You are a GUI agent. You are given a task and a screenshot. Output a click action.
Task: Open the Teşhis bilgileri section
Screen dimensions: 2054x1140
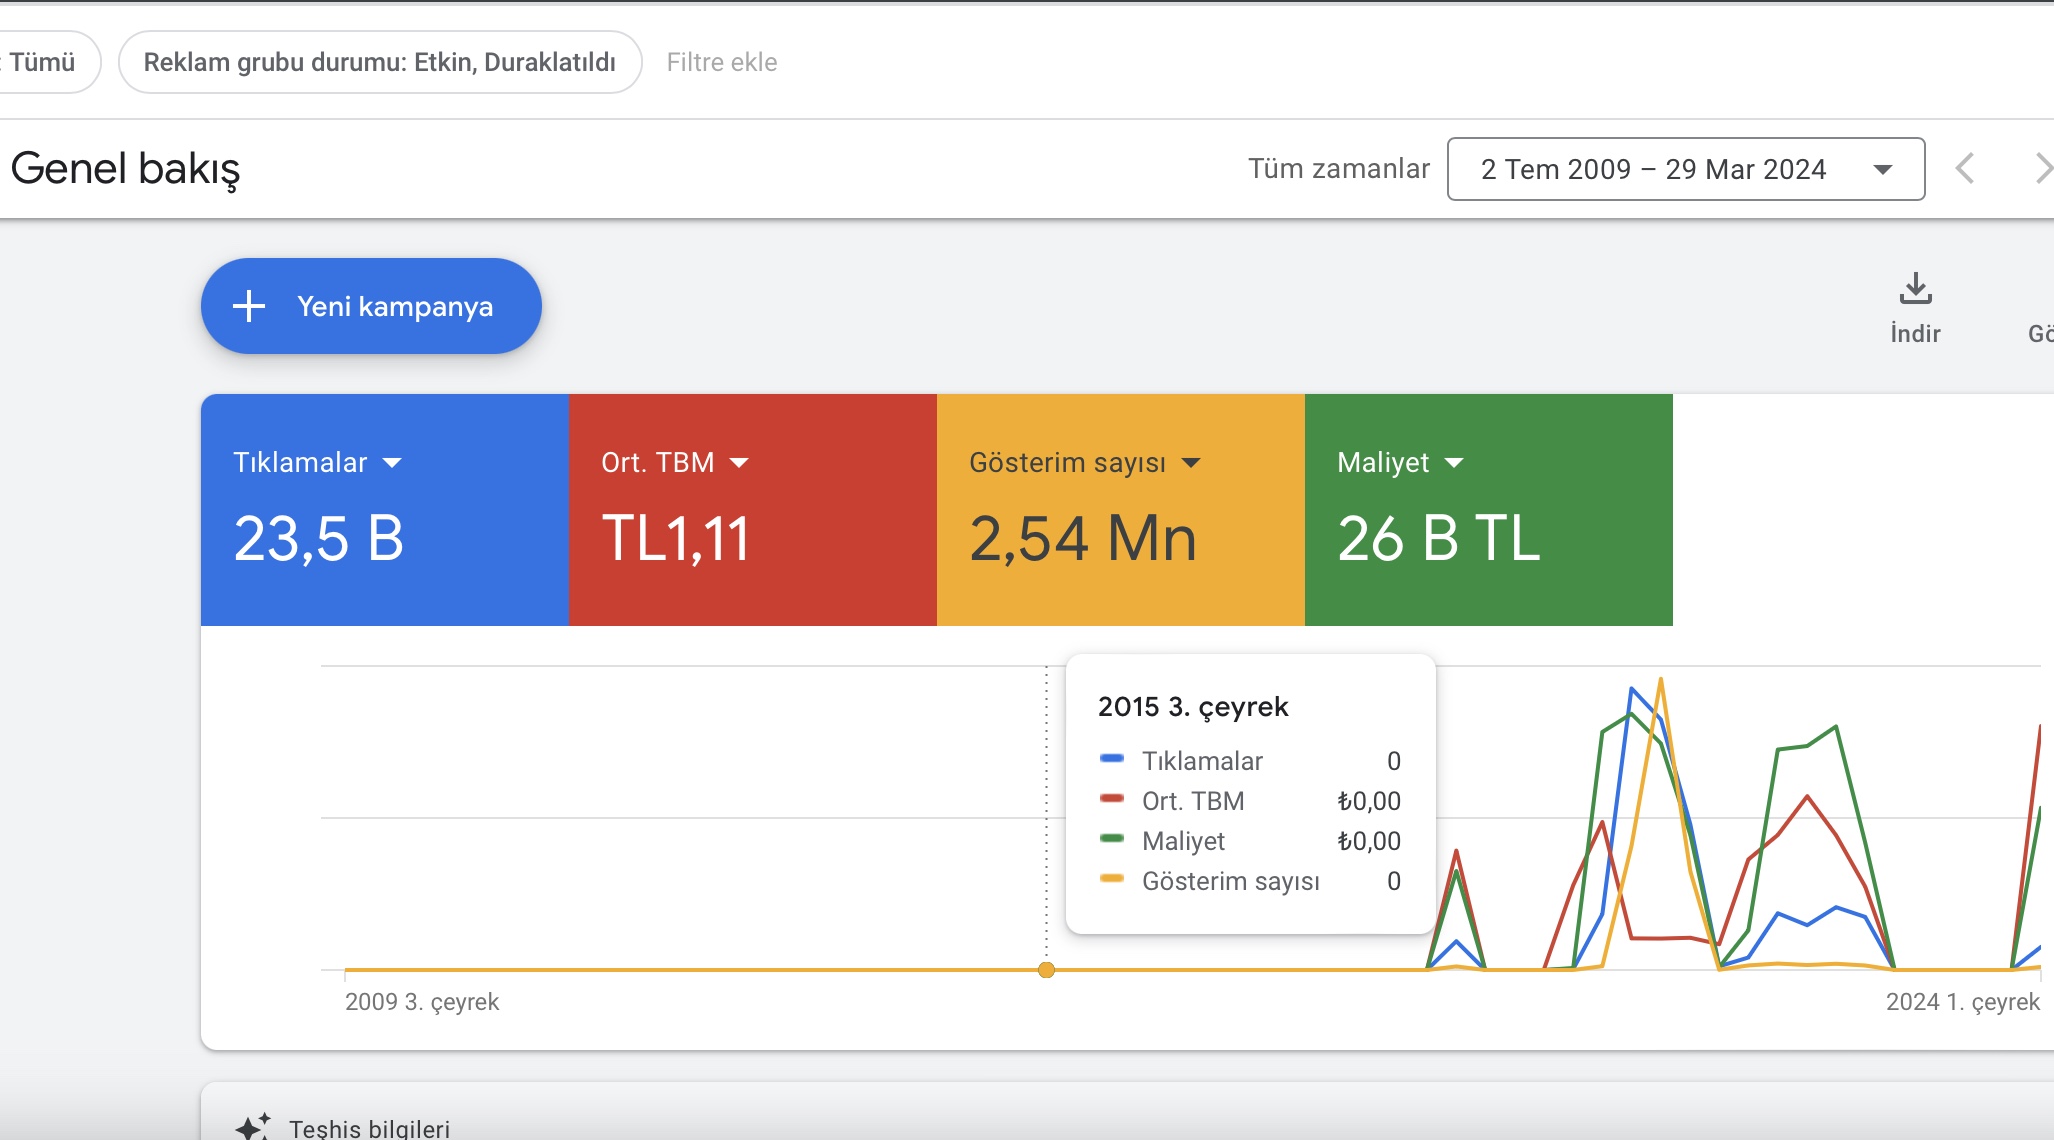(x=369, y=1127)
